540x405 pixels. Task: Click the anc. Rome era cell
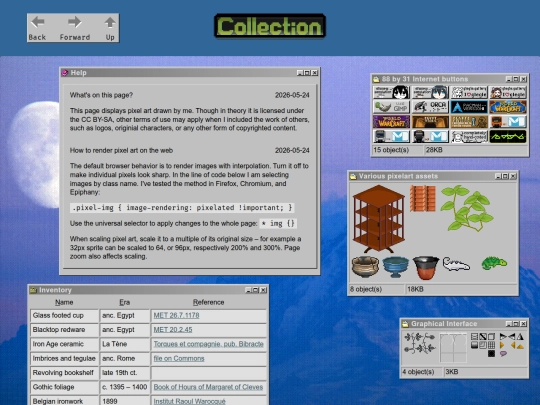[x=125, y=359]
